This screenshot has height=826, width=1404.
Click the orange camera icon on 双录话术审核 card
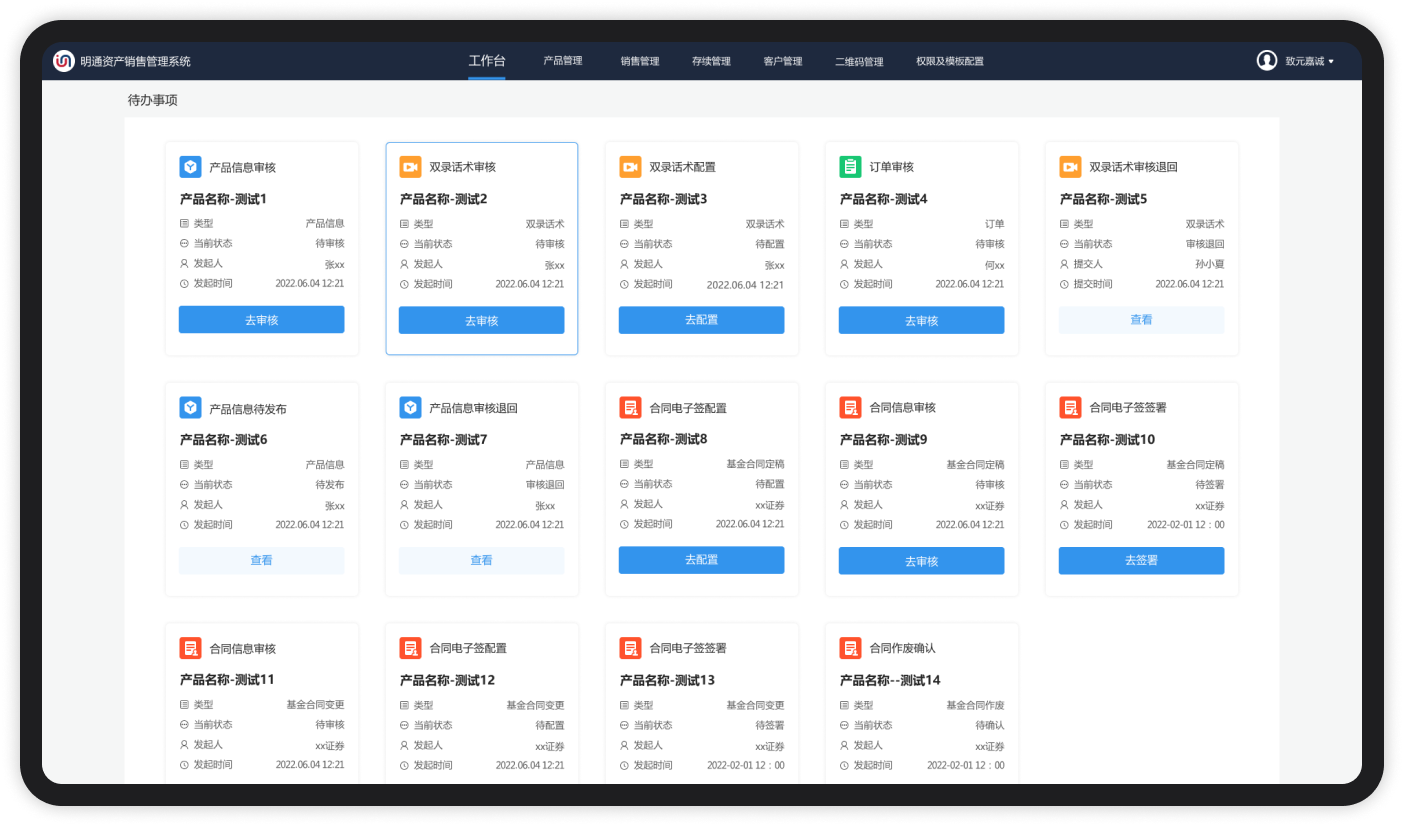tap(410, 167)
